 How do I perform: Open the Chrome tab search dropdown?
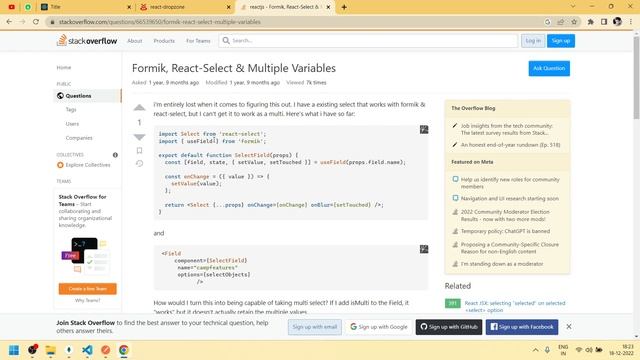click(x=573, y=7)
